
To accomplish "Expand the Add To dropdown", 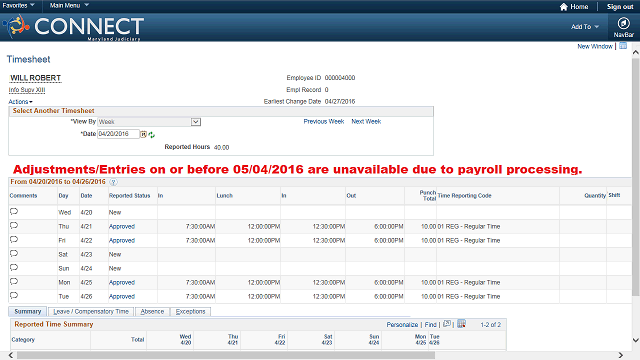I will pyautogui.click(x=585, y=27).
